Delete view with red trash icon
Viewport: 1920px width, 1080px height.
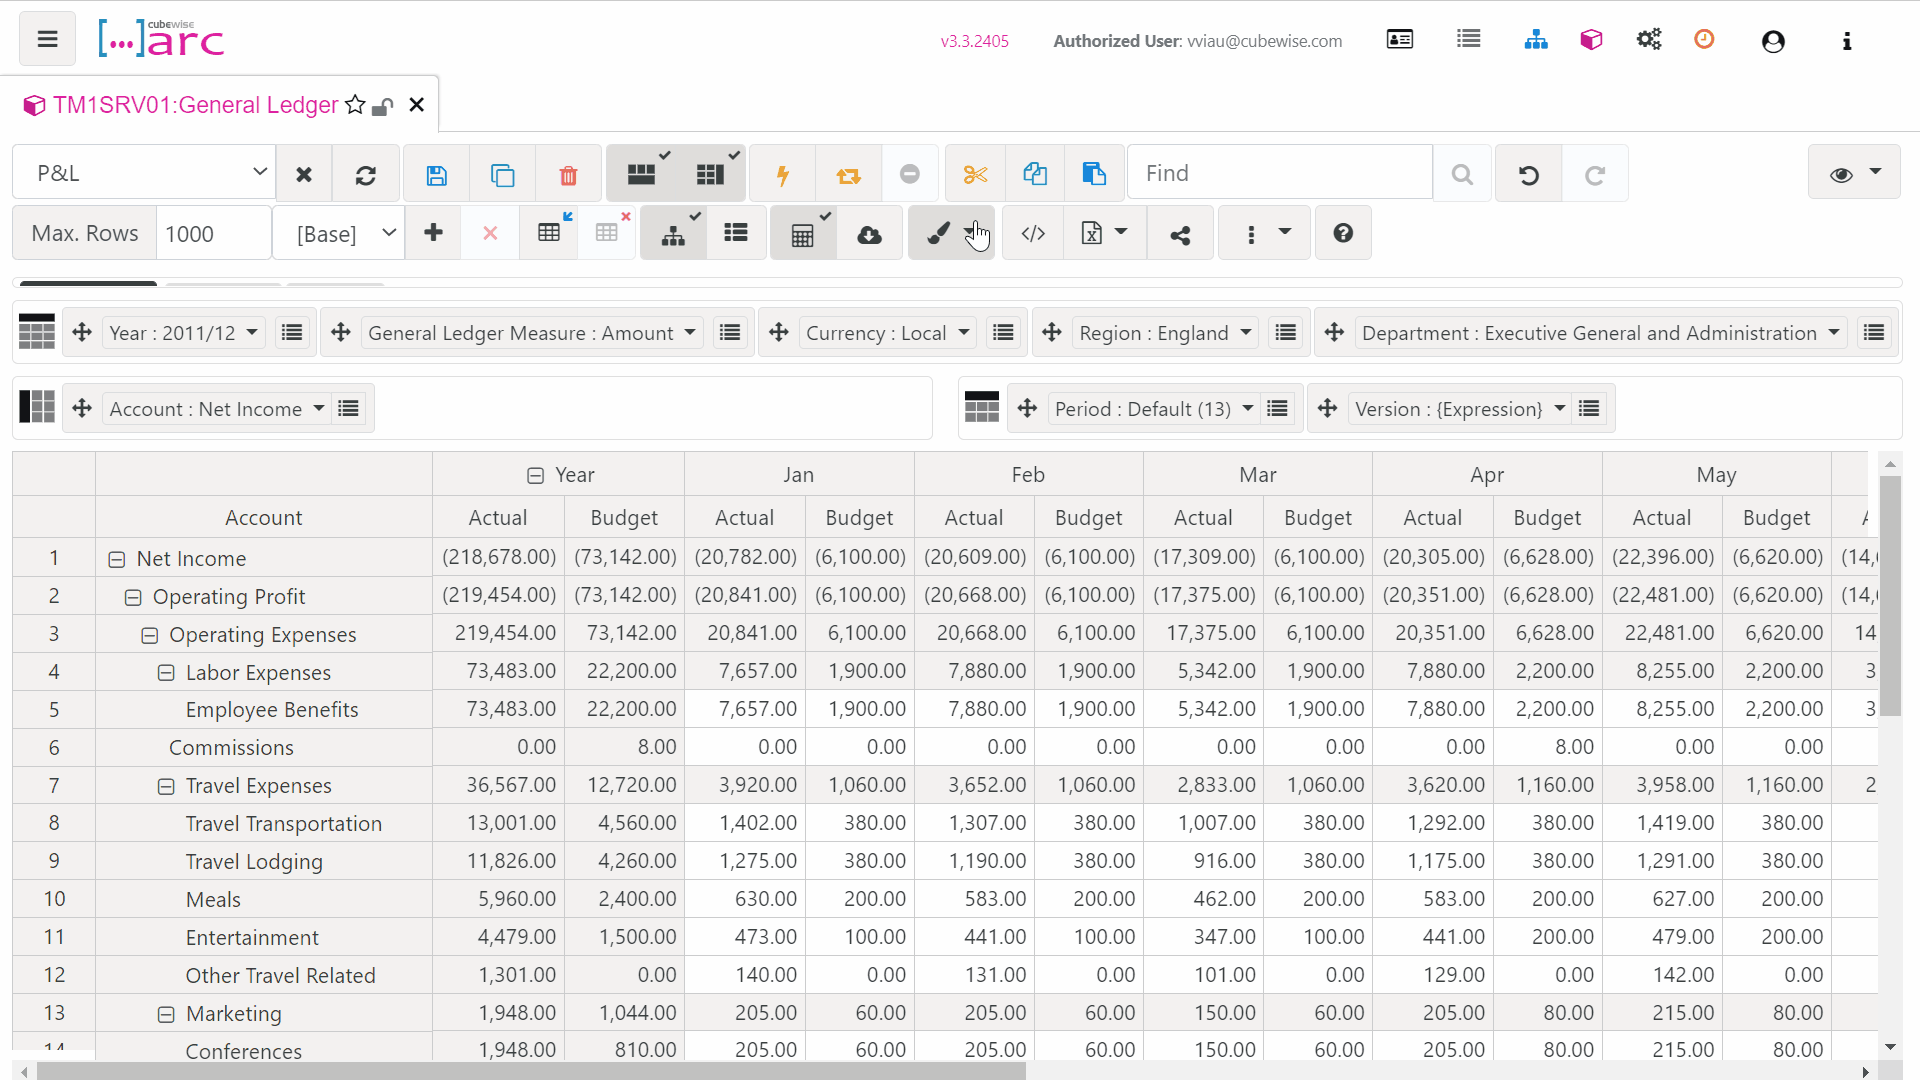click(x=568, y=175)
